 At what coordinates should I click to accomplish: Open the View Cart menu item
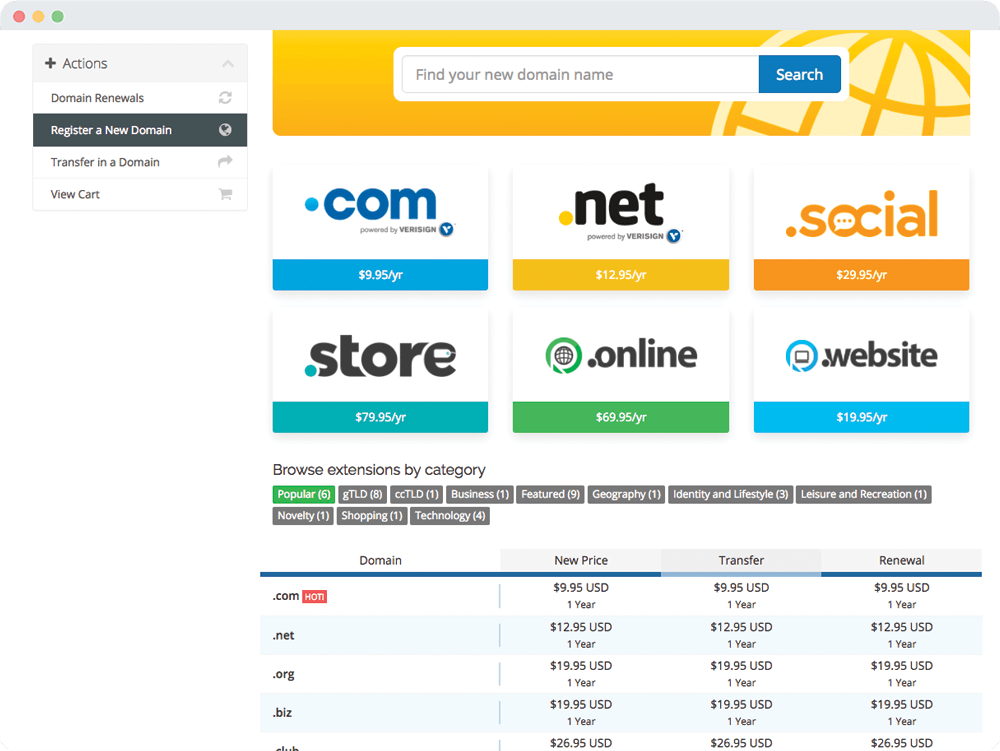tap(75, 194)
